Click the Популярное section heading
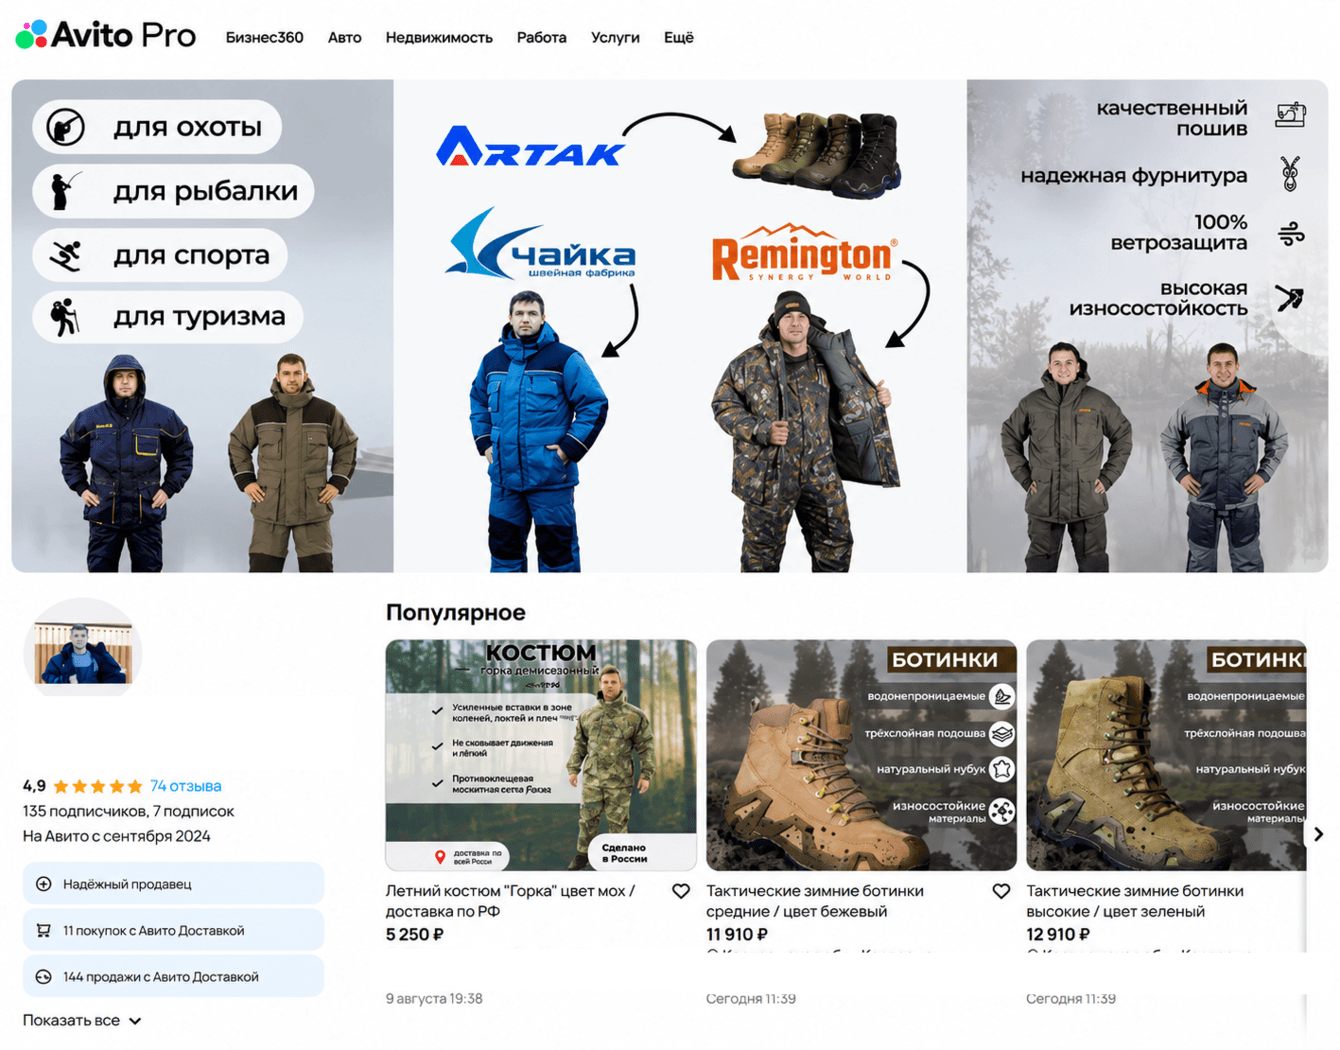This screenshot has width=1340, height=1050. (x=455, y=612)
